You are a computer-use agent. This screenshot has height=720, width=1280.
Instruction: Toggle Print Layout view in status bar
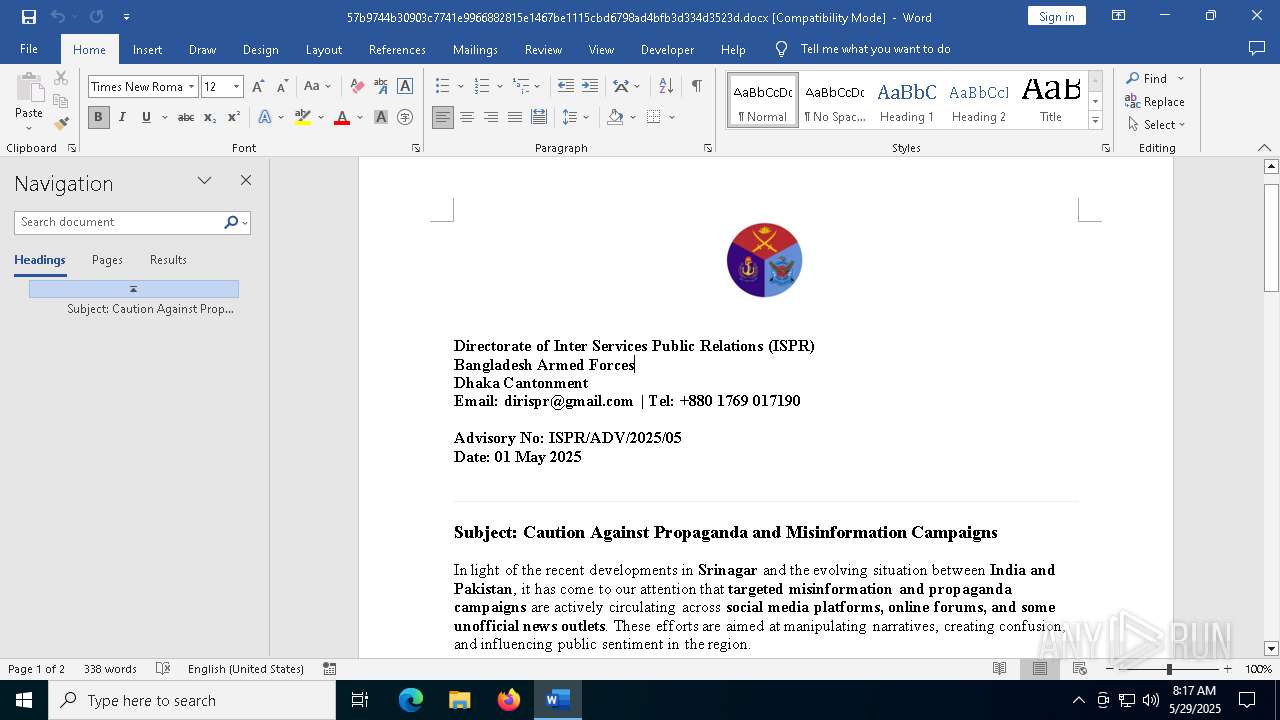coord(1040,669)
